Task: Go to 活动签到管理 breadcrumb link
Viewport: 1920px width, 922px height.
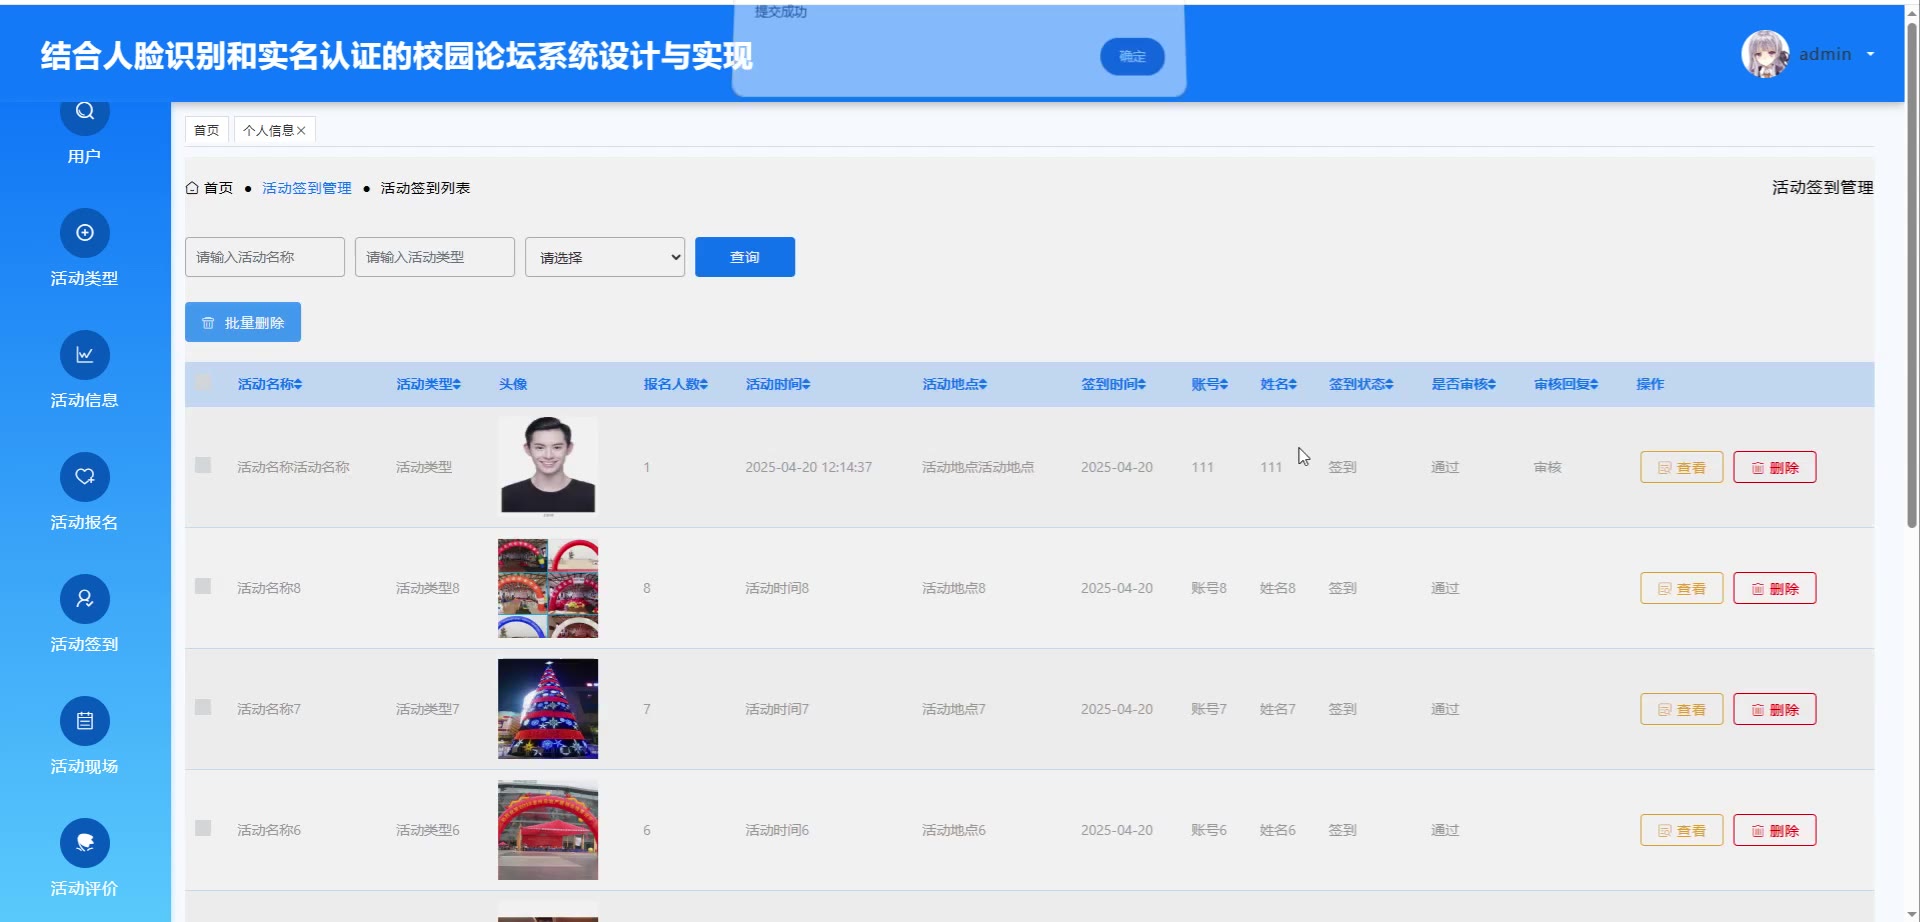Action: coord(307,188)
